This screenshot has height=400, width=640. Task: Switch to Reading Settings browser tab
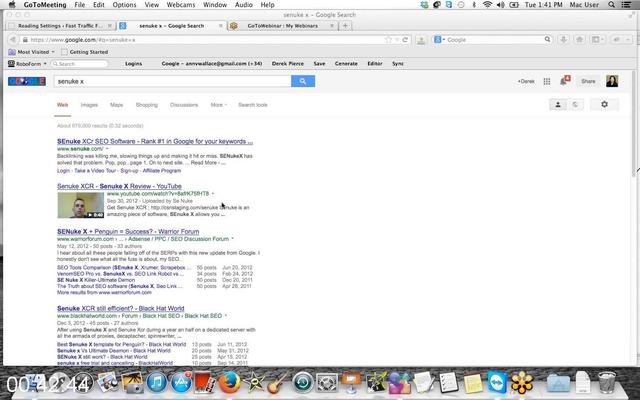(60, 25)
